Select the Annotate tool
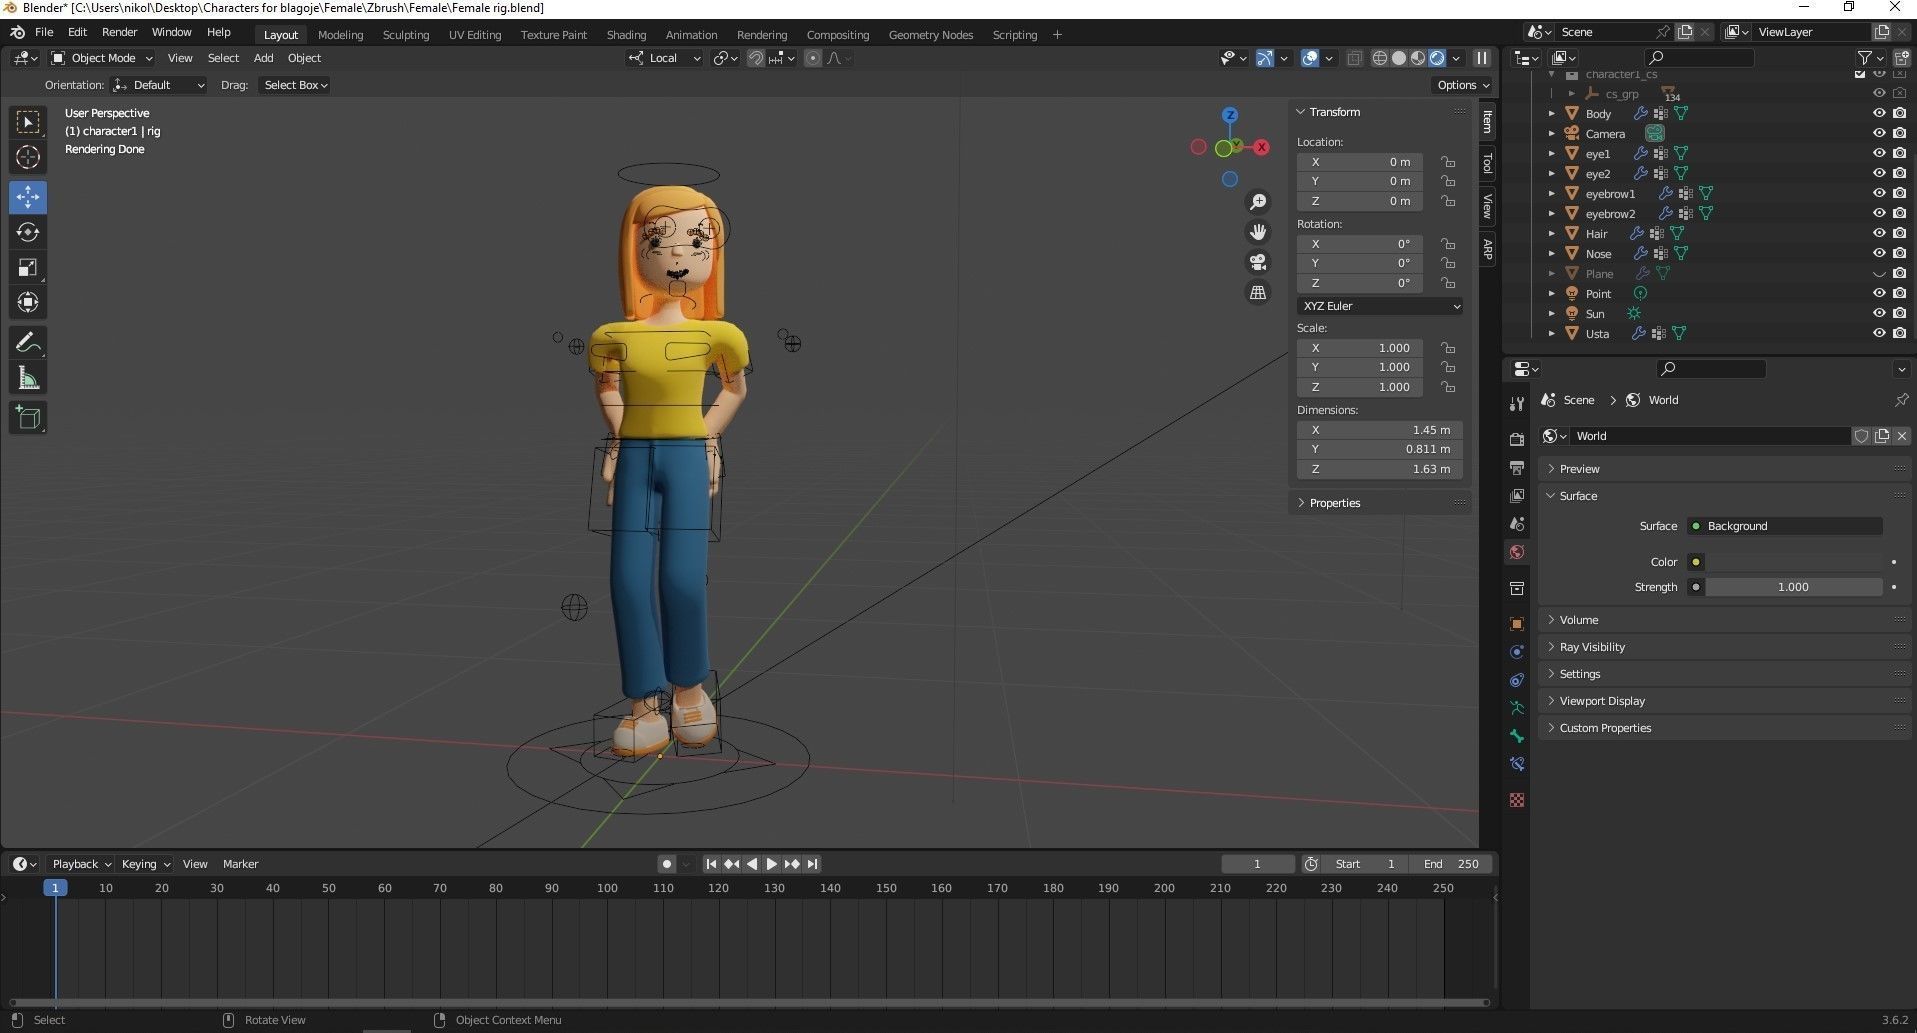 pyautogui.click(x=28, y=343)
